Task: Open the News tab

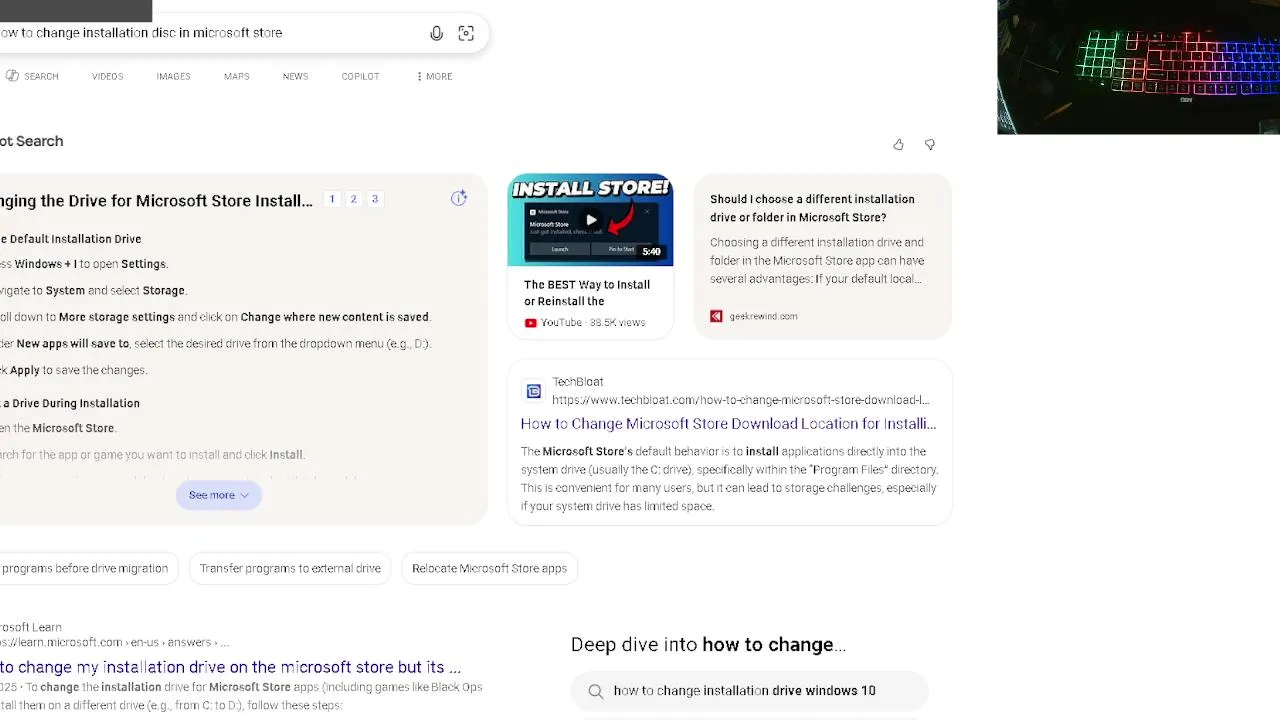Action: click(x=295, y=76)
